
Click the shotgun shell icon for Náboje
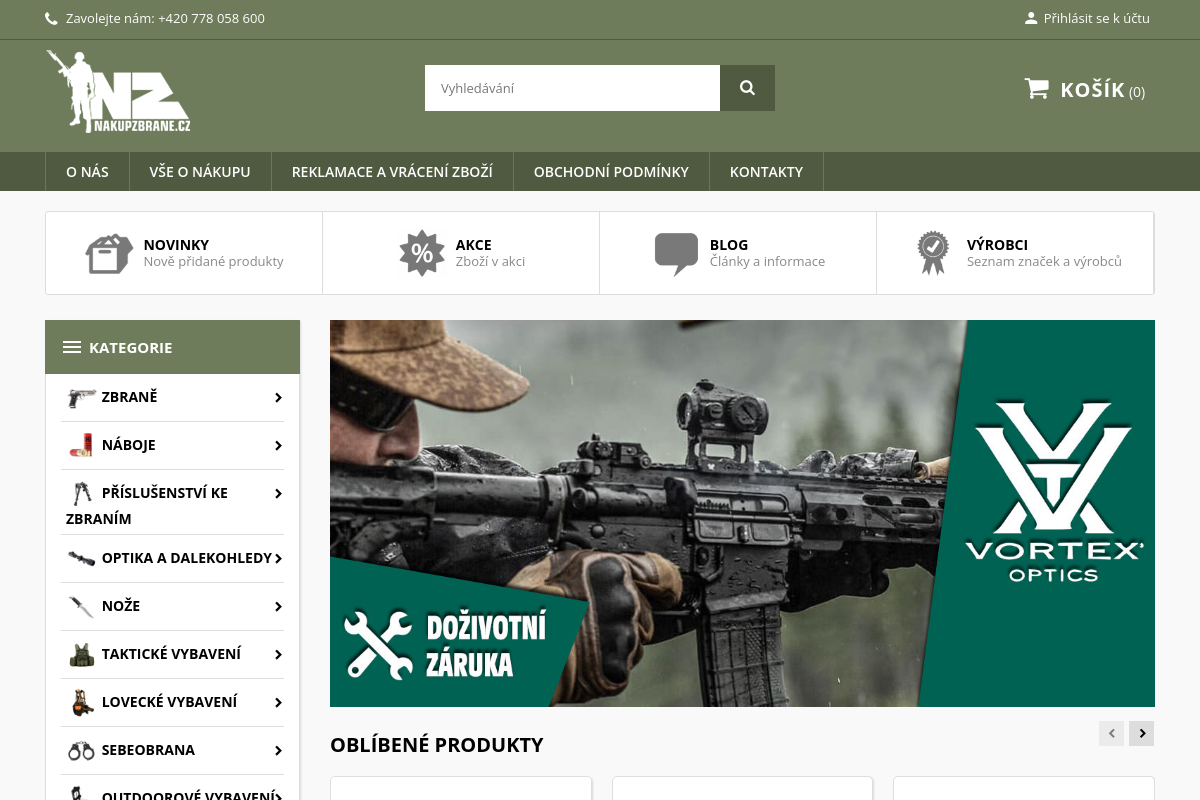pos(82,445)
